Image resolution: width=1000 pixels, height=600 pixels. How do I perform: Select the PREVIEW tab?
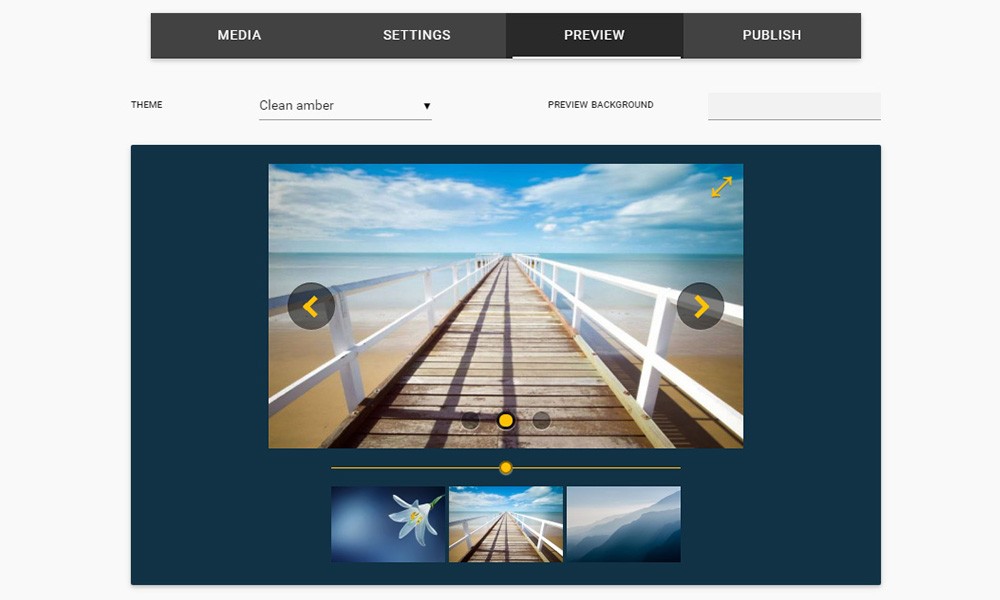tap(594, 35)
